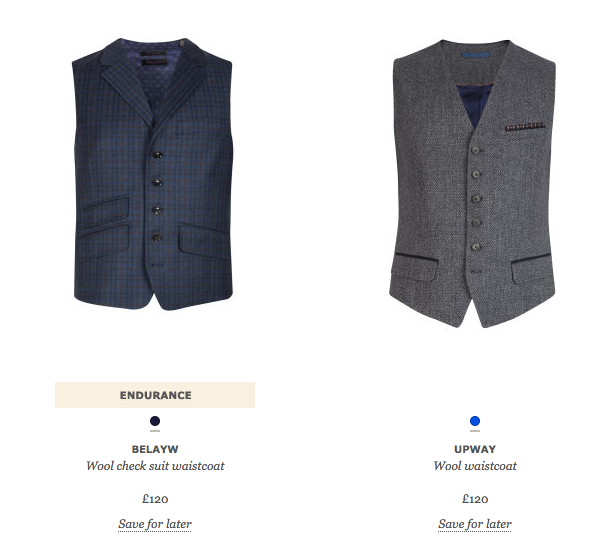Screen dimensions: 610x551
Task: Click the £120 price under BELAYW
Action: click(155, 499)
